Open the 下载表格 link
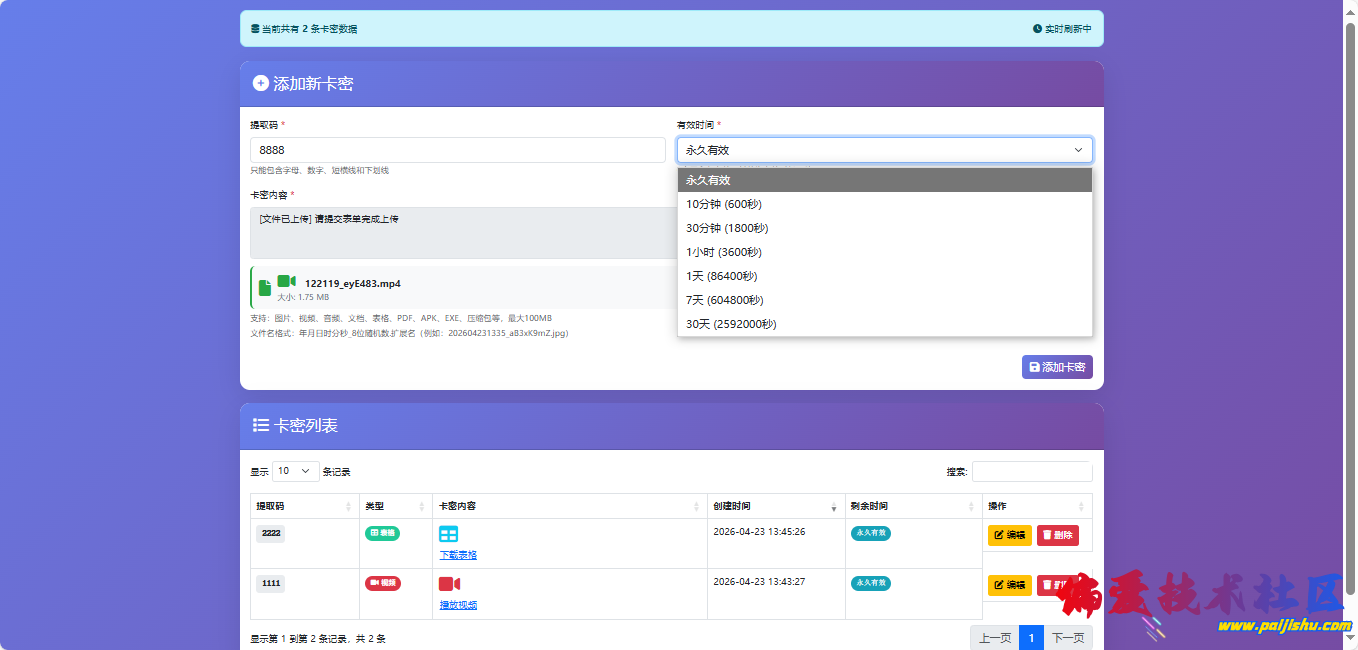1358x650 pixels. click(457, 553)
